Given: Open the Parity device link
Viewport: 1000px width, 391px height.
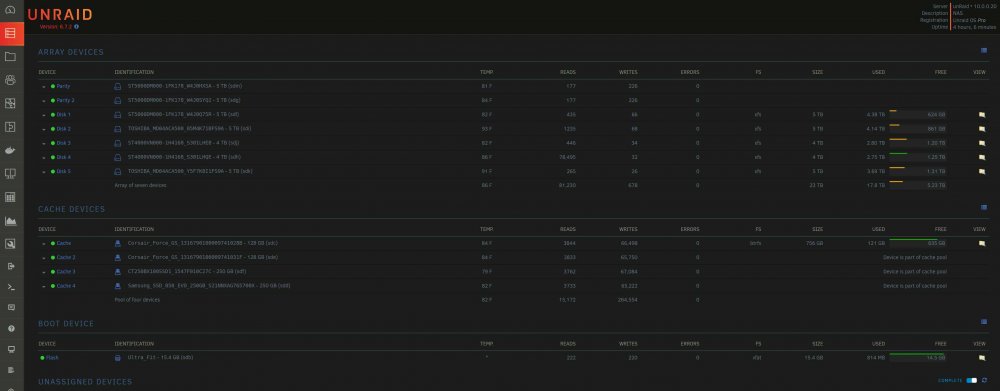Looking at the screenshot, I should pos(63,86).
